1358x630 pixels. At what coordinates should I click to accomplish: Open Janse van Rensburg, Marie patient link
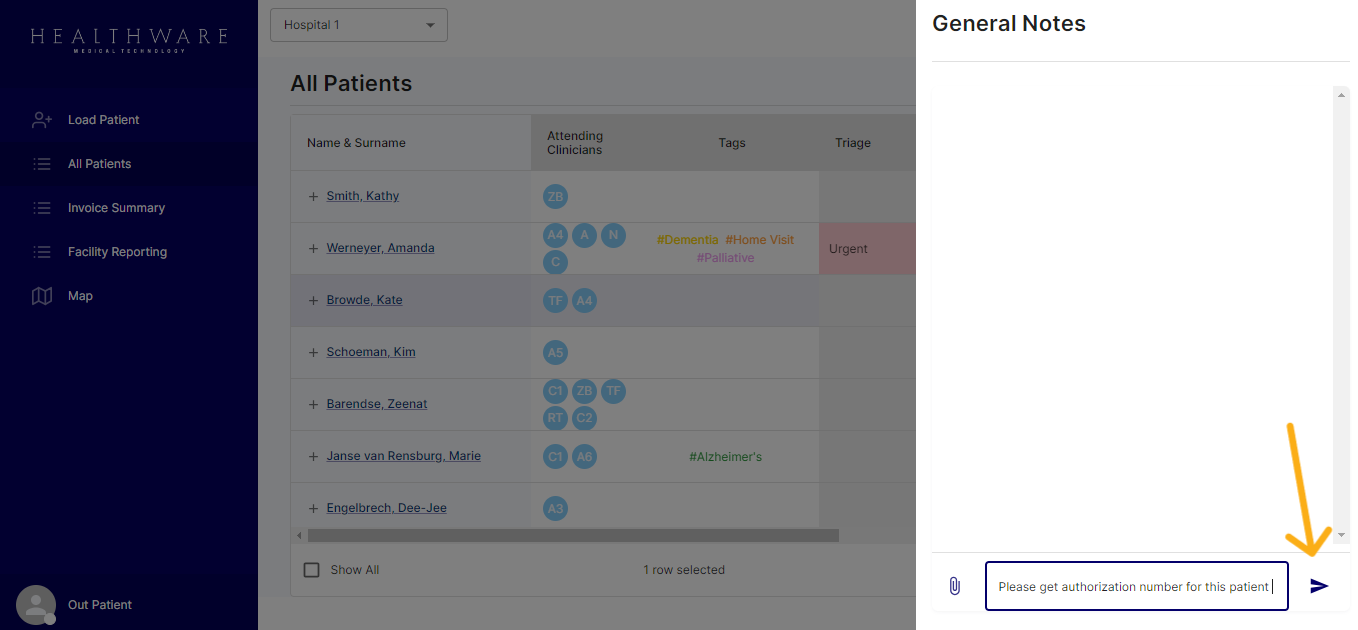(x=403, y=456)
